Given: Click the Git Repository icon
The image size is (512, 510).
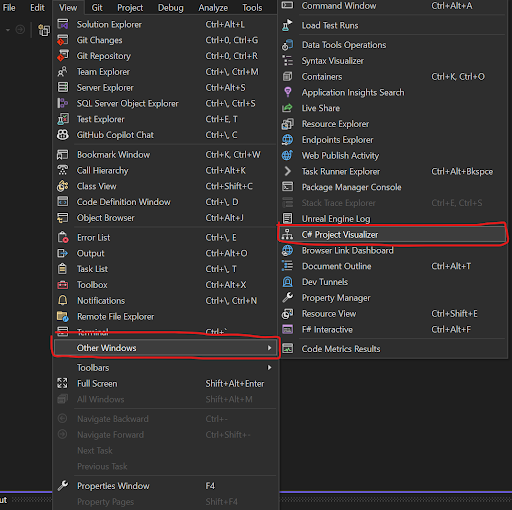Looking at the screenshot, I should coord(63,56).
